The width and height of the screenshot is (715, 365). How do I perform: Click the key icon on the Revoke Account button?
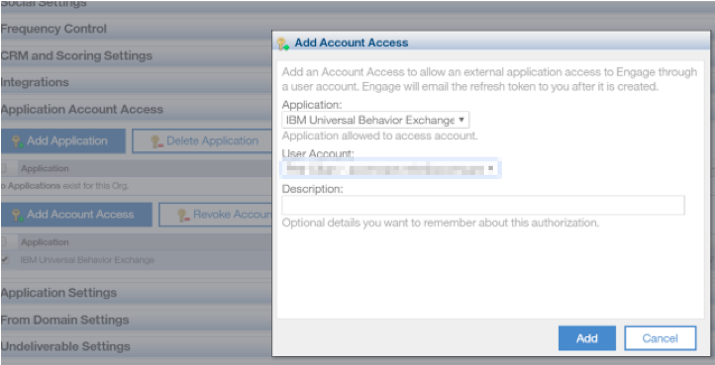pyautogui.click(x=184, y=215)
